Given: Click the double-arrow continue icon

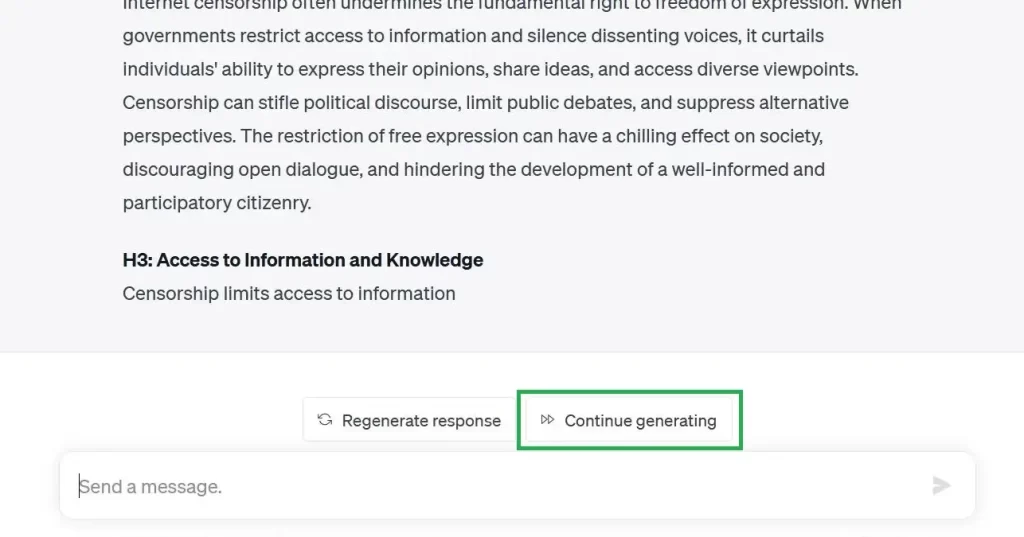Looking at the screenshot, I should point(547,419).
